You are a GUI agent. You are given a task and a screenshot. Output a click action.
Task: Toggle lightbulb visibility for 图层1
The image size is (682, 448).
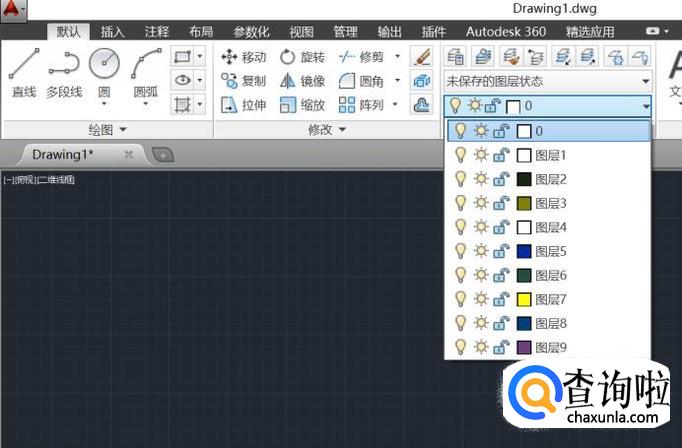click(x=460, y=155)
